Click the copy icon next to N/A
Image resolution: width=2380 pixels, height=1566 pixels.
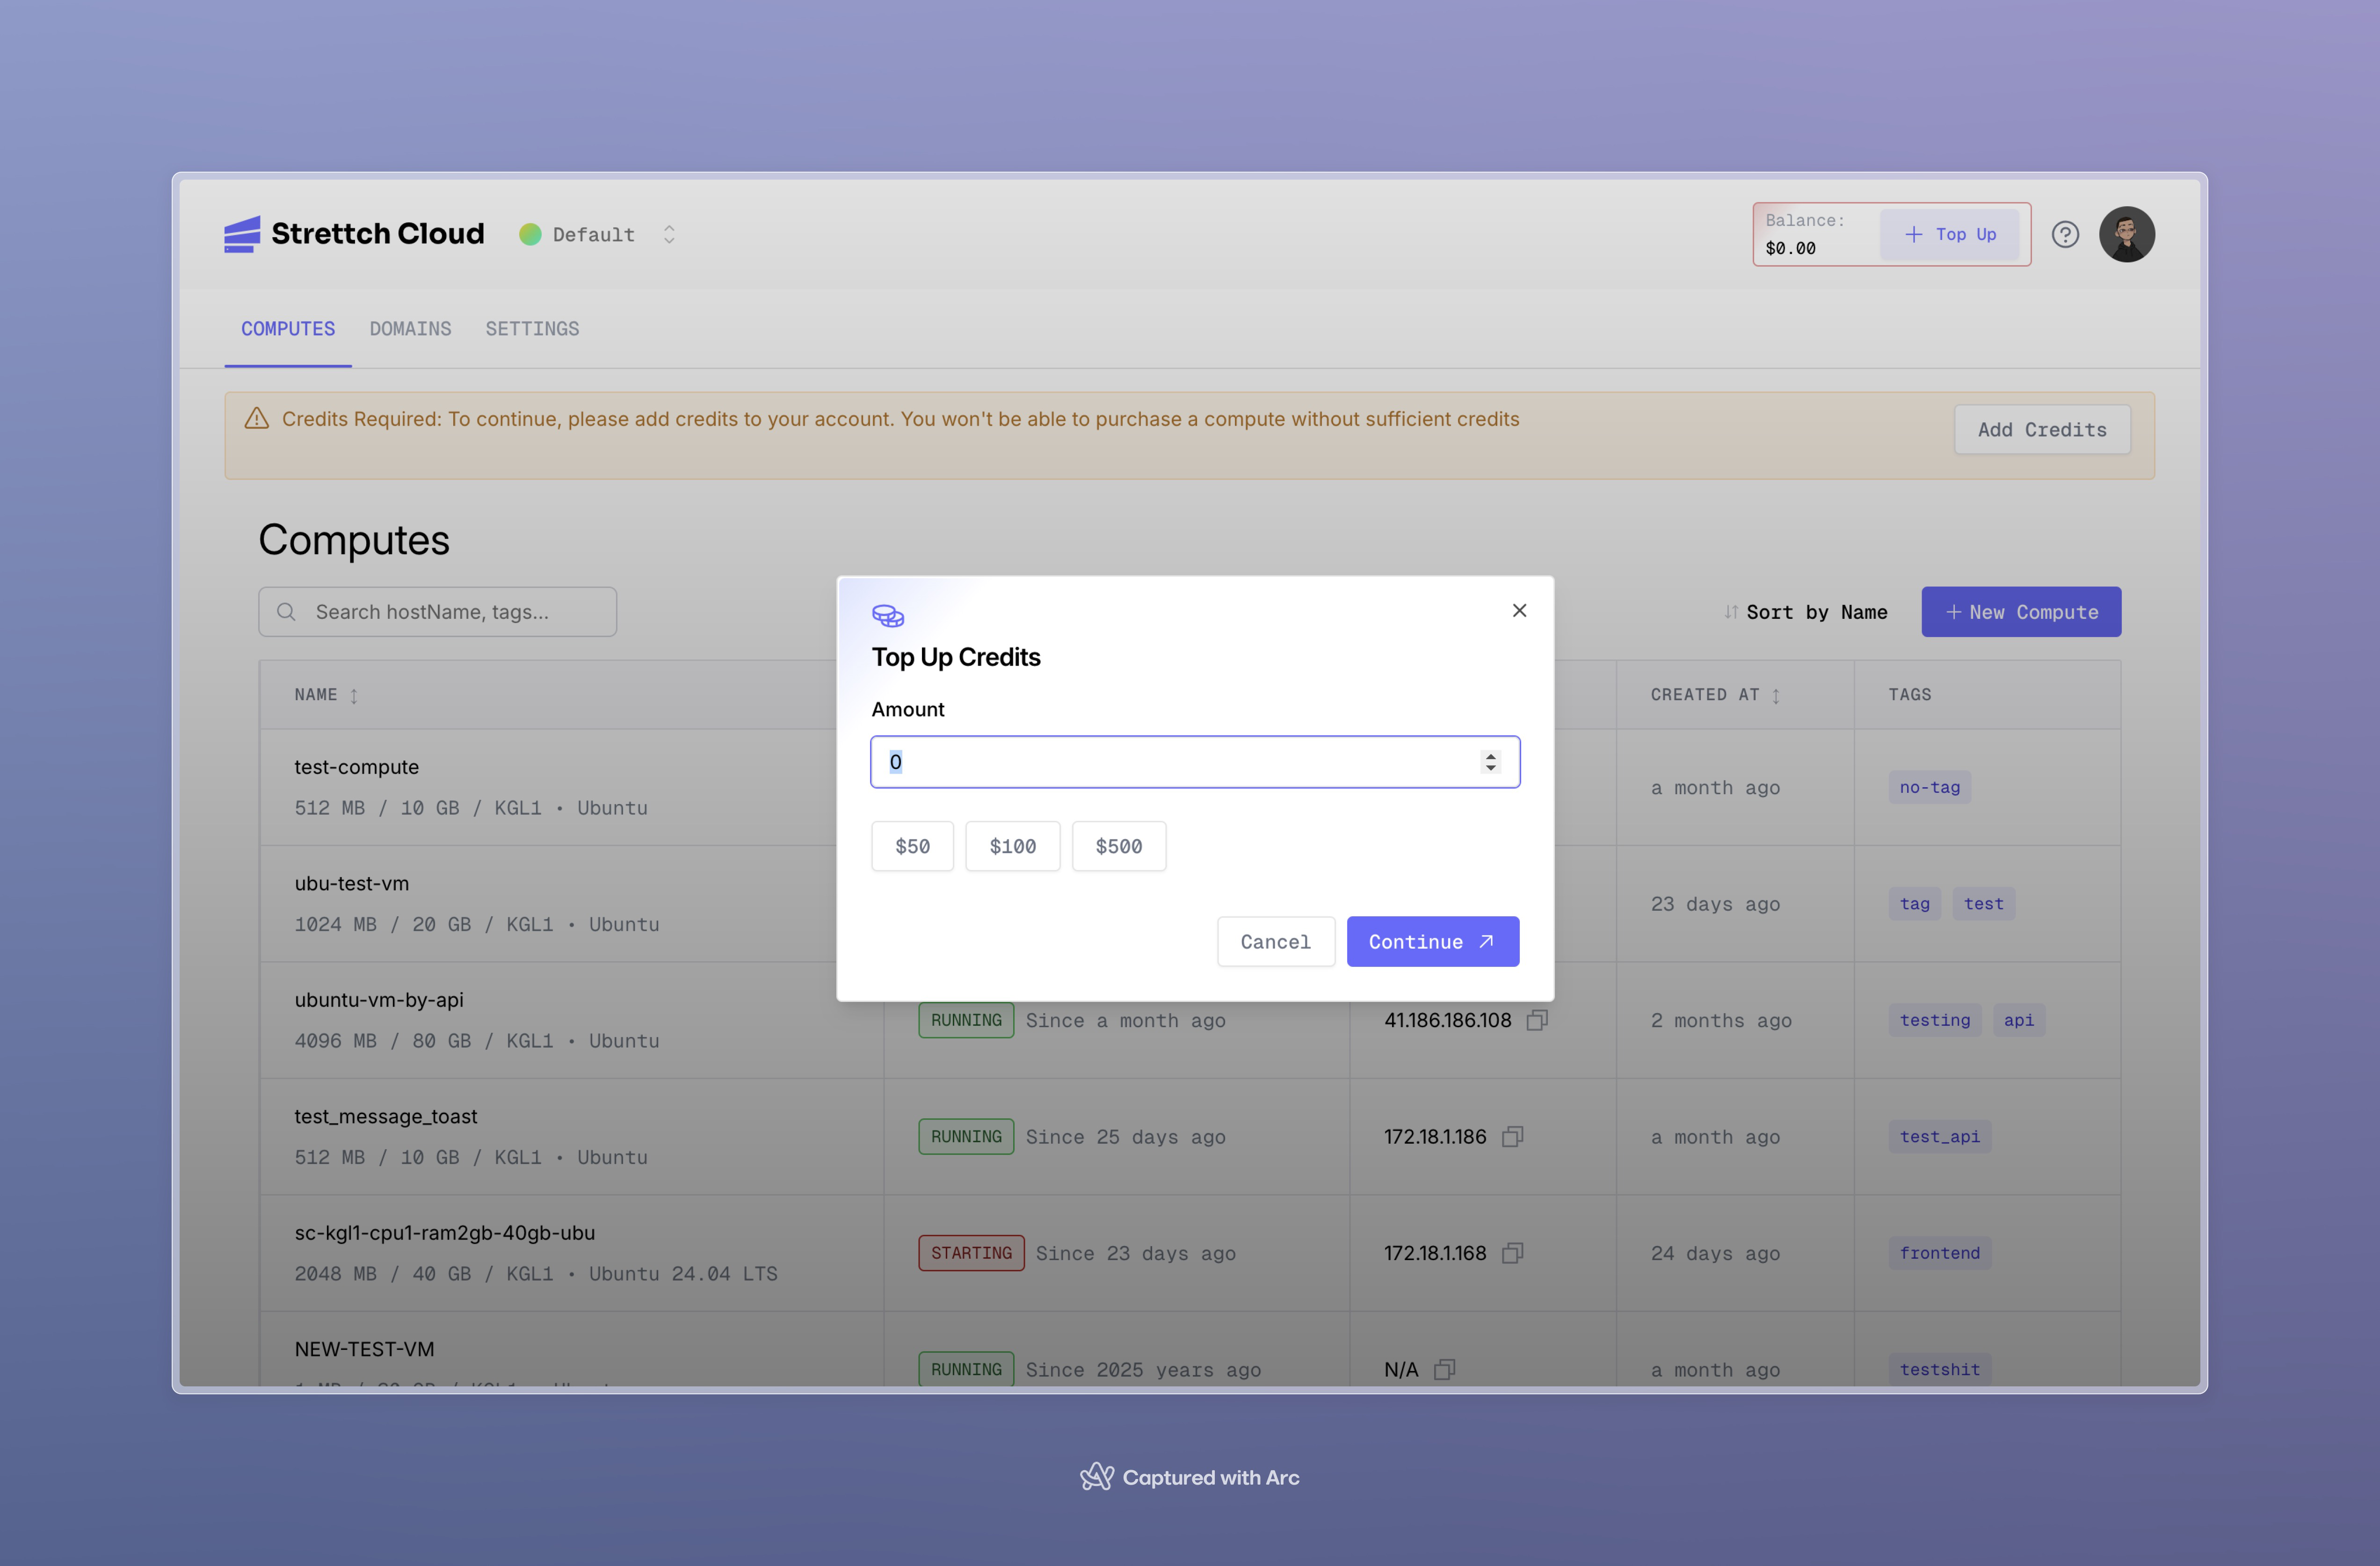(x=1444, y=1369)
